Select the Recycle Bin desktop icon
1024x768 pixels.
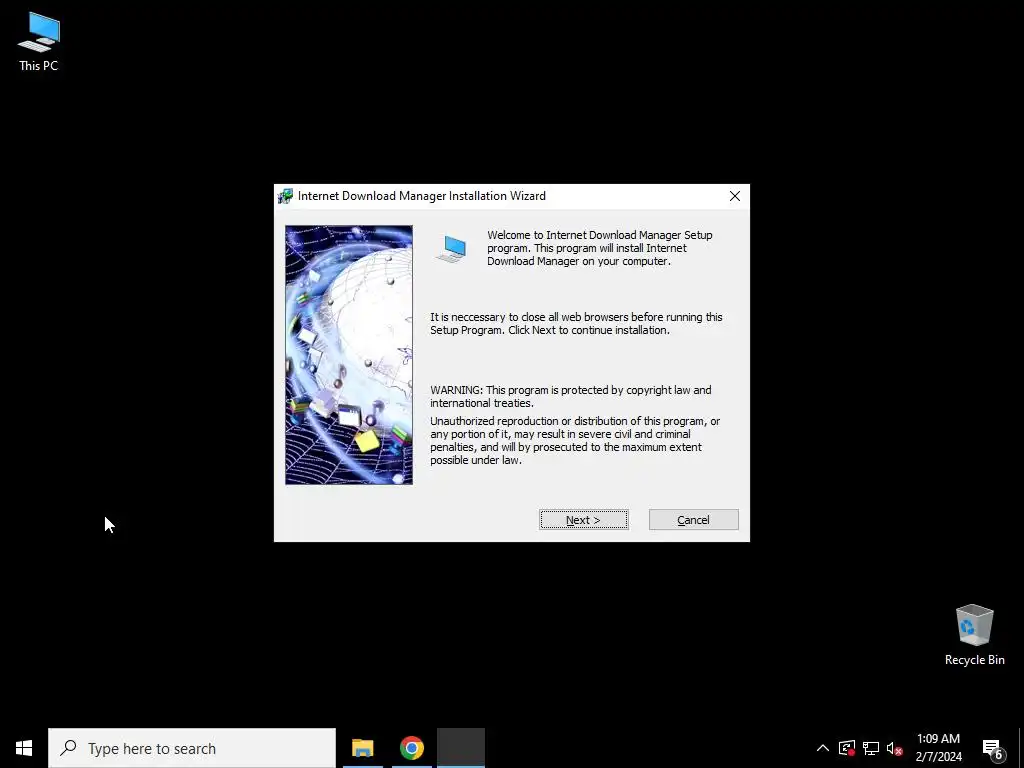click(x=974, y=635)
